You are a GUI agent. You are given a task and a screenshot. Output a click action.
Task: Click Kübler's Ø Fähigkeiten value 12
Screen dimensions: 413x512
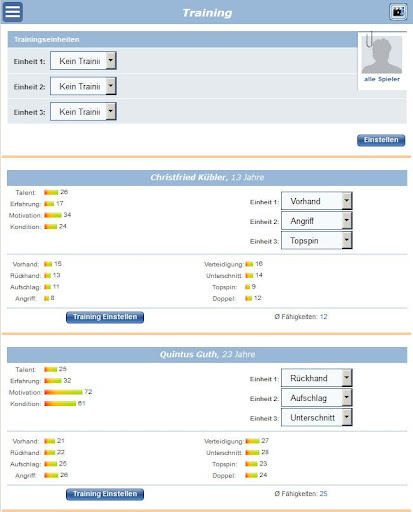point(324,317)
